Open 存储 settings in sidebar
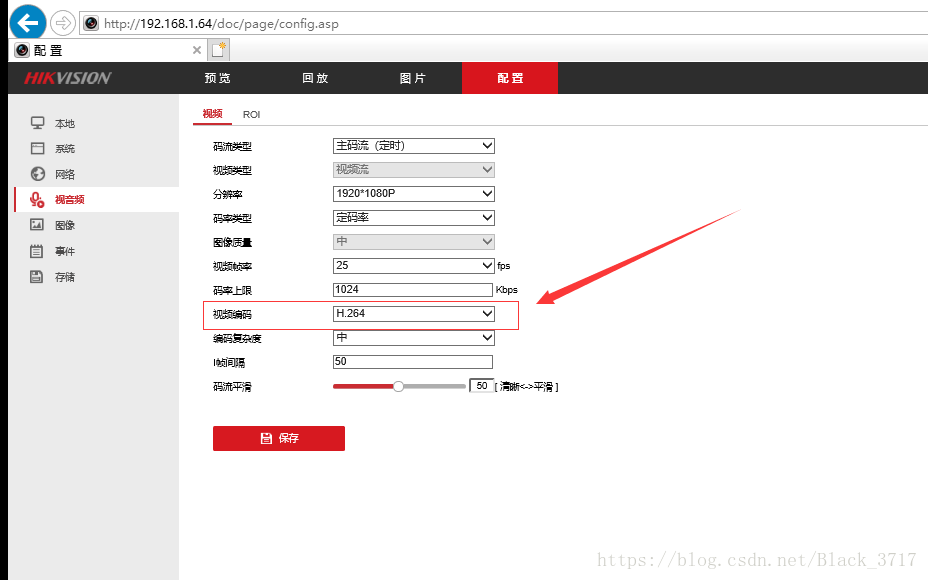 tap(65, 277)
